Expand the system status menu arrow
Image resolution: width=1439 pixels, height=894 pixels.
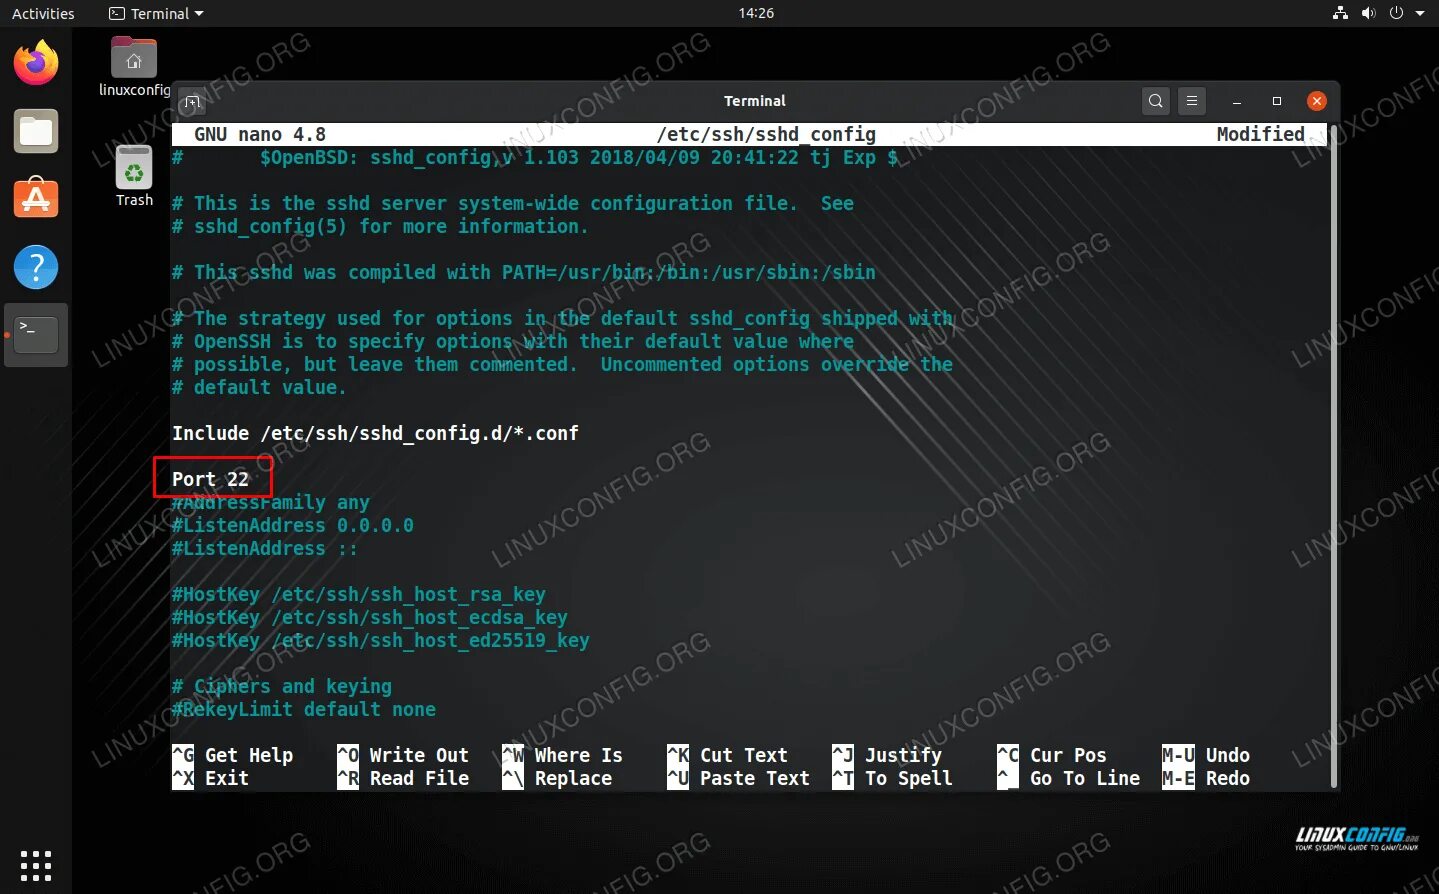1421,13
